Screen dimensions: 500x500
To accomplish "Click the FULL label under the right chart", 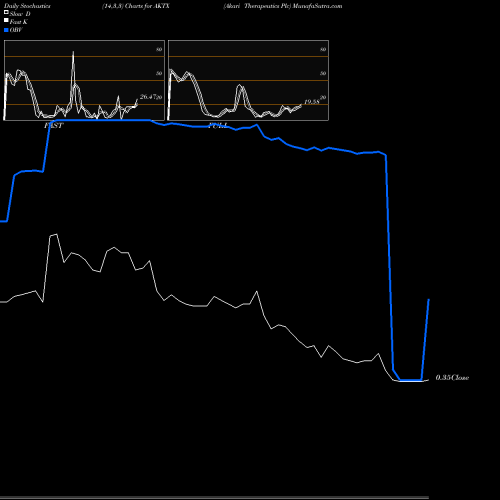I will (218, 125).
